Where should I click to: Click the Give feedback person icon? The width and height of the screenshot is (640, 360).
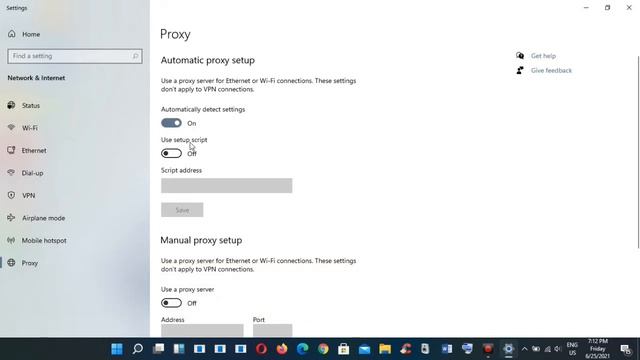click(x=520, y=70)
